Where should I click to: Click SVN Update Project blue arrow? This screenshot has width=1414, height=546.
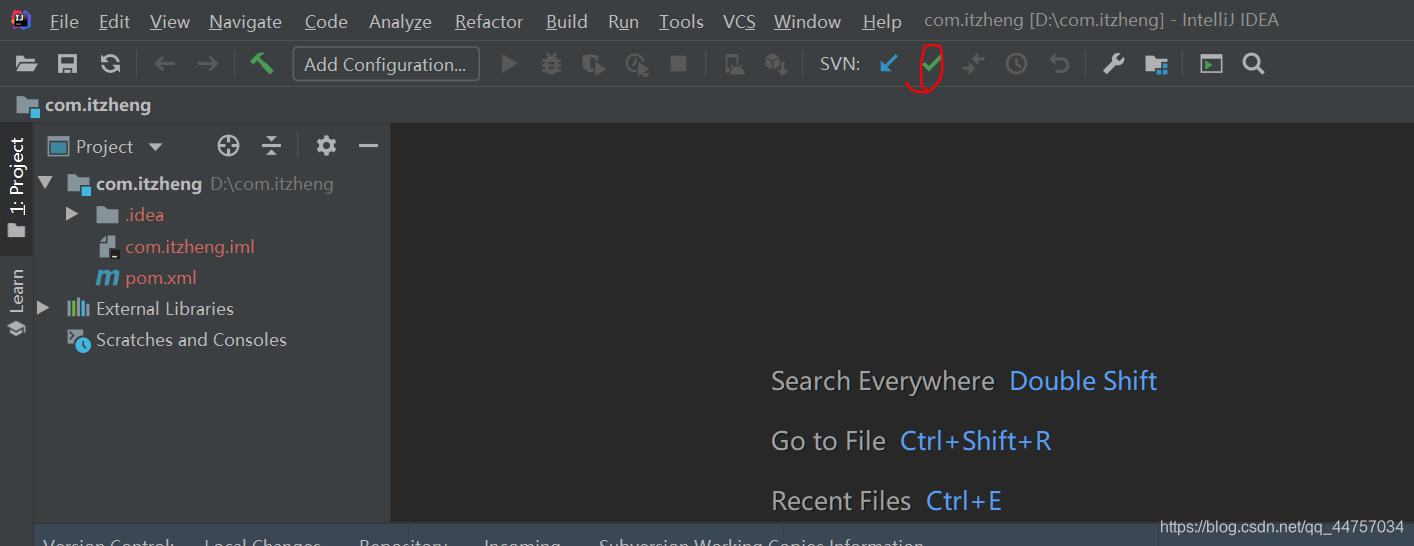point(889,64)
